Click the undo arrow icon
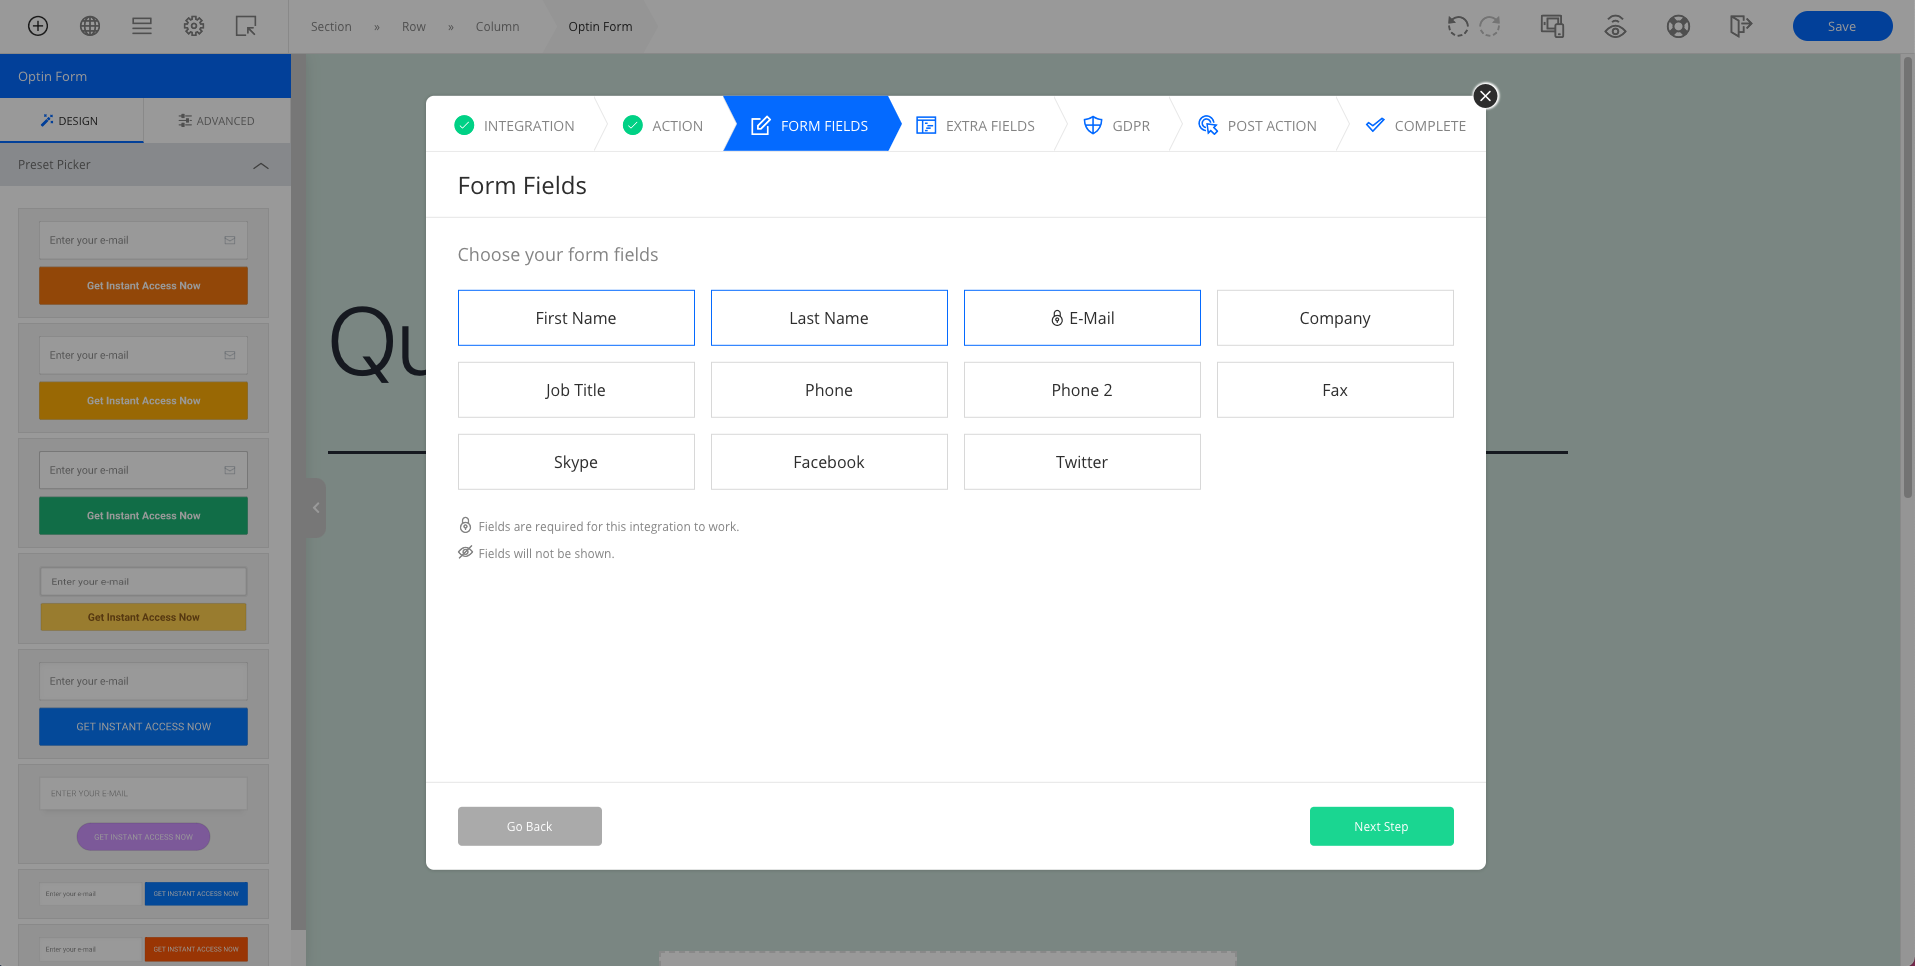Viewport: 1915px width, 966px height. 1458,26
